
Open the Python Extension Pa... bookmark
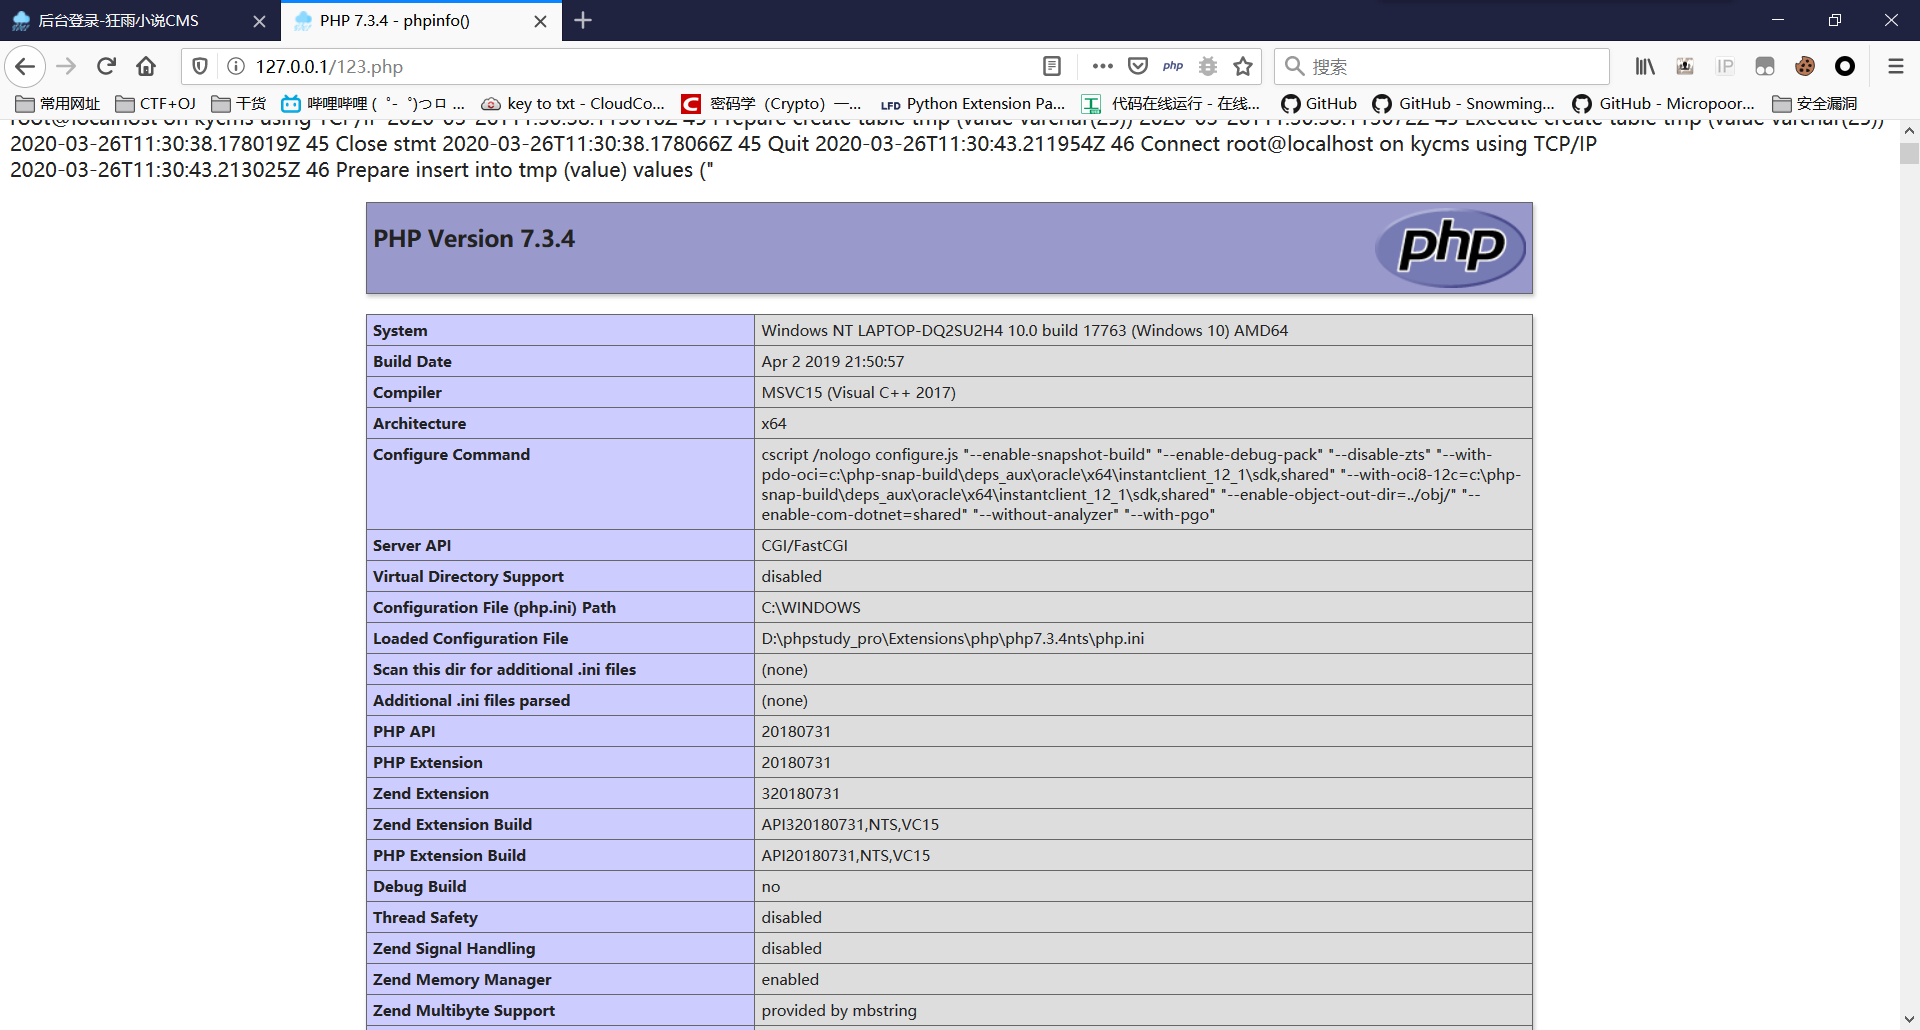973,104
